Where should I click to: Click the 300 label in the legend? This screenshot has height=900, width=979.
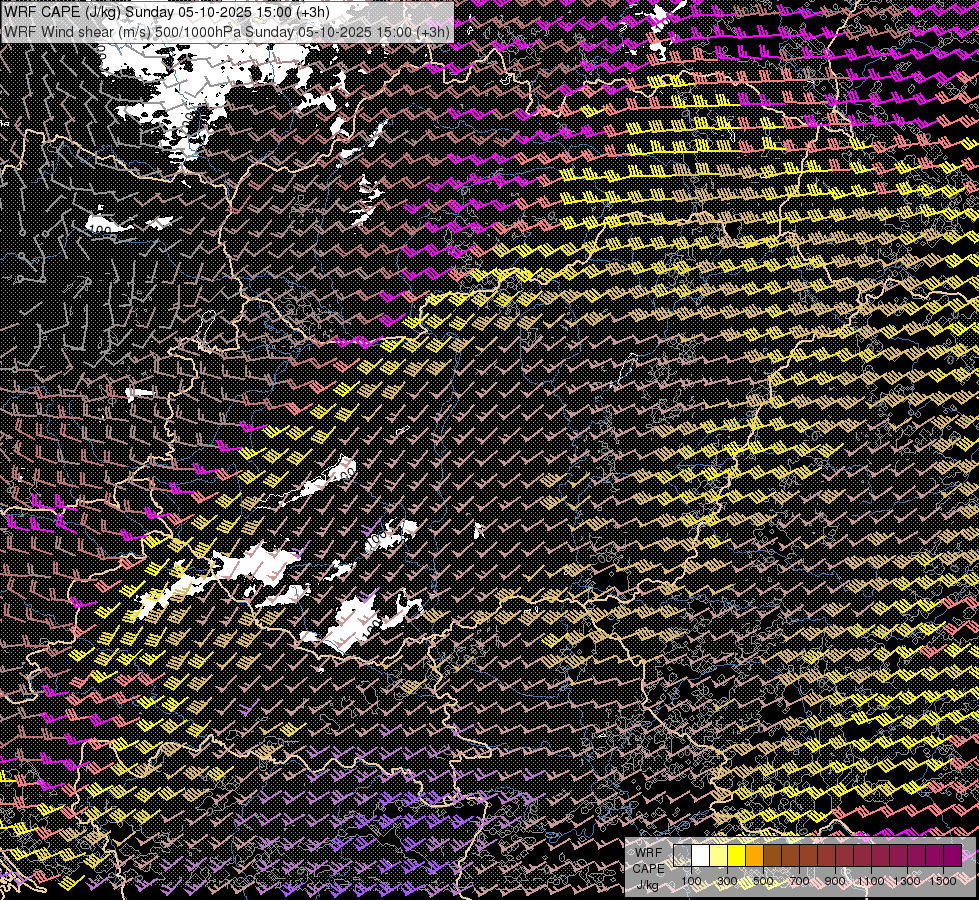point(727,881)
